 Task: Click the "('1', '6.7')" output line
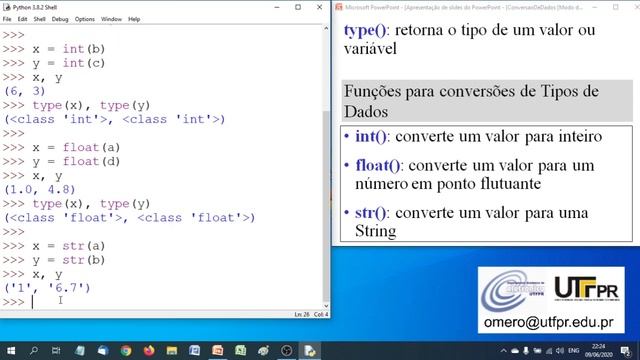[x=47, y=288]
